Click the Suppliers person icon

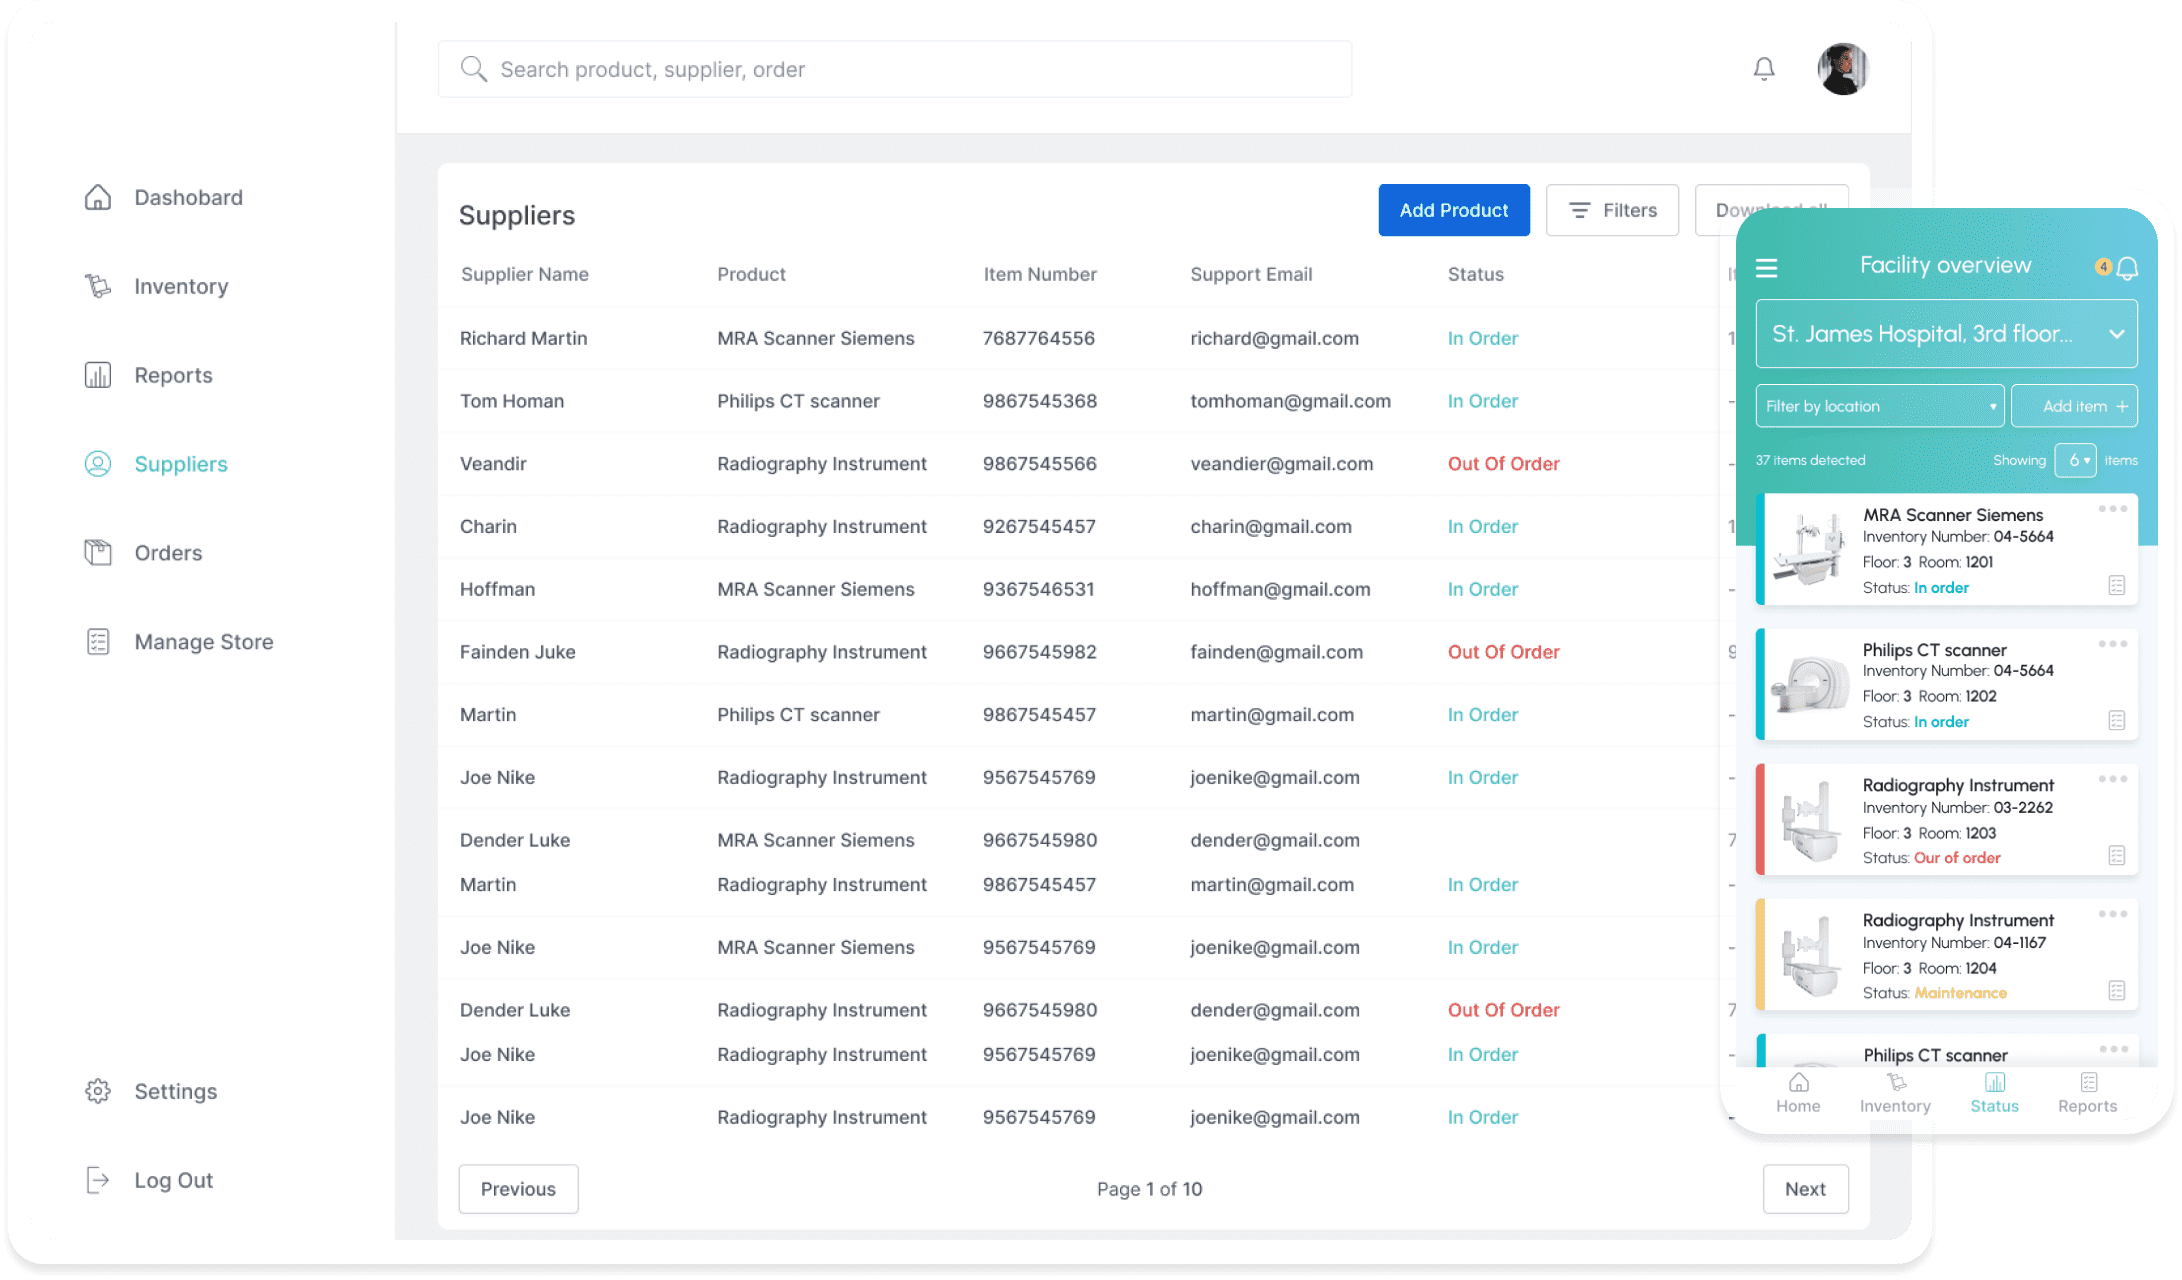pos(98,464)
